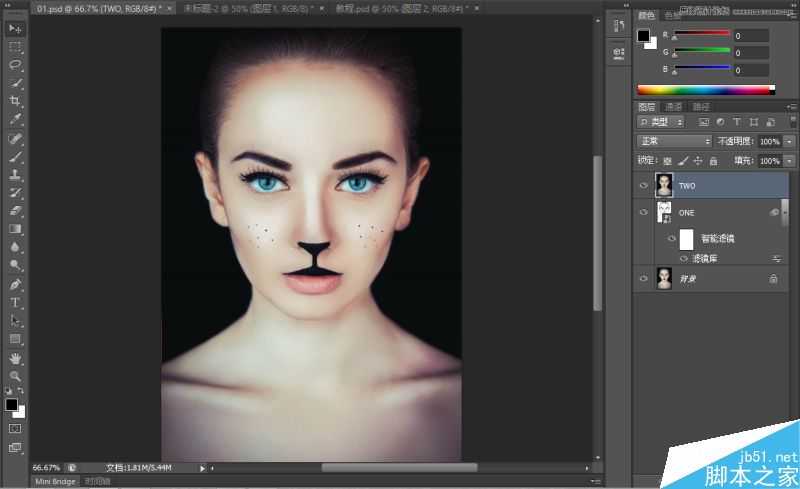The width and height of the screenshot is (800, 489).
Task: Select the Crop tool
Action: pos(15,101)
